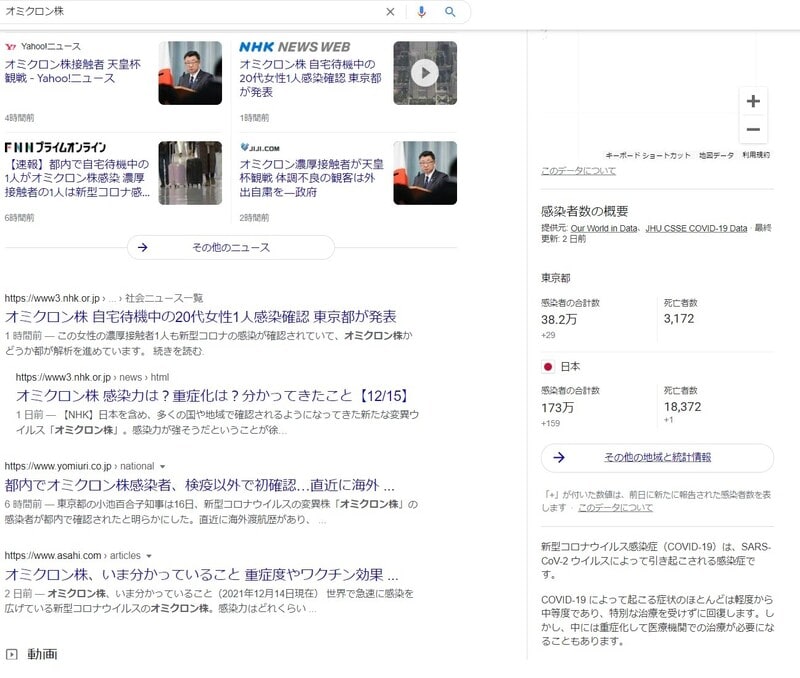Open result オミクロン株 感染力は？重症化は？

[212, 396]
